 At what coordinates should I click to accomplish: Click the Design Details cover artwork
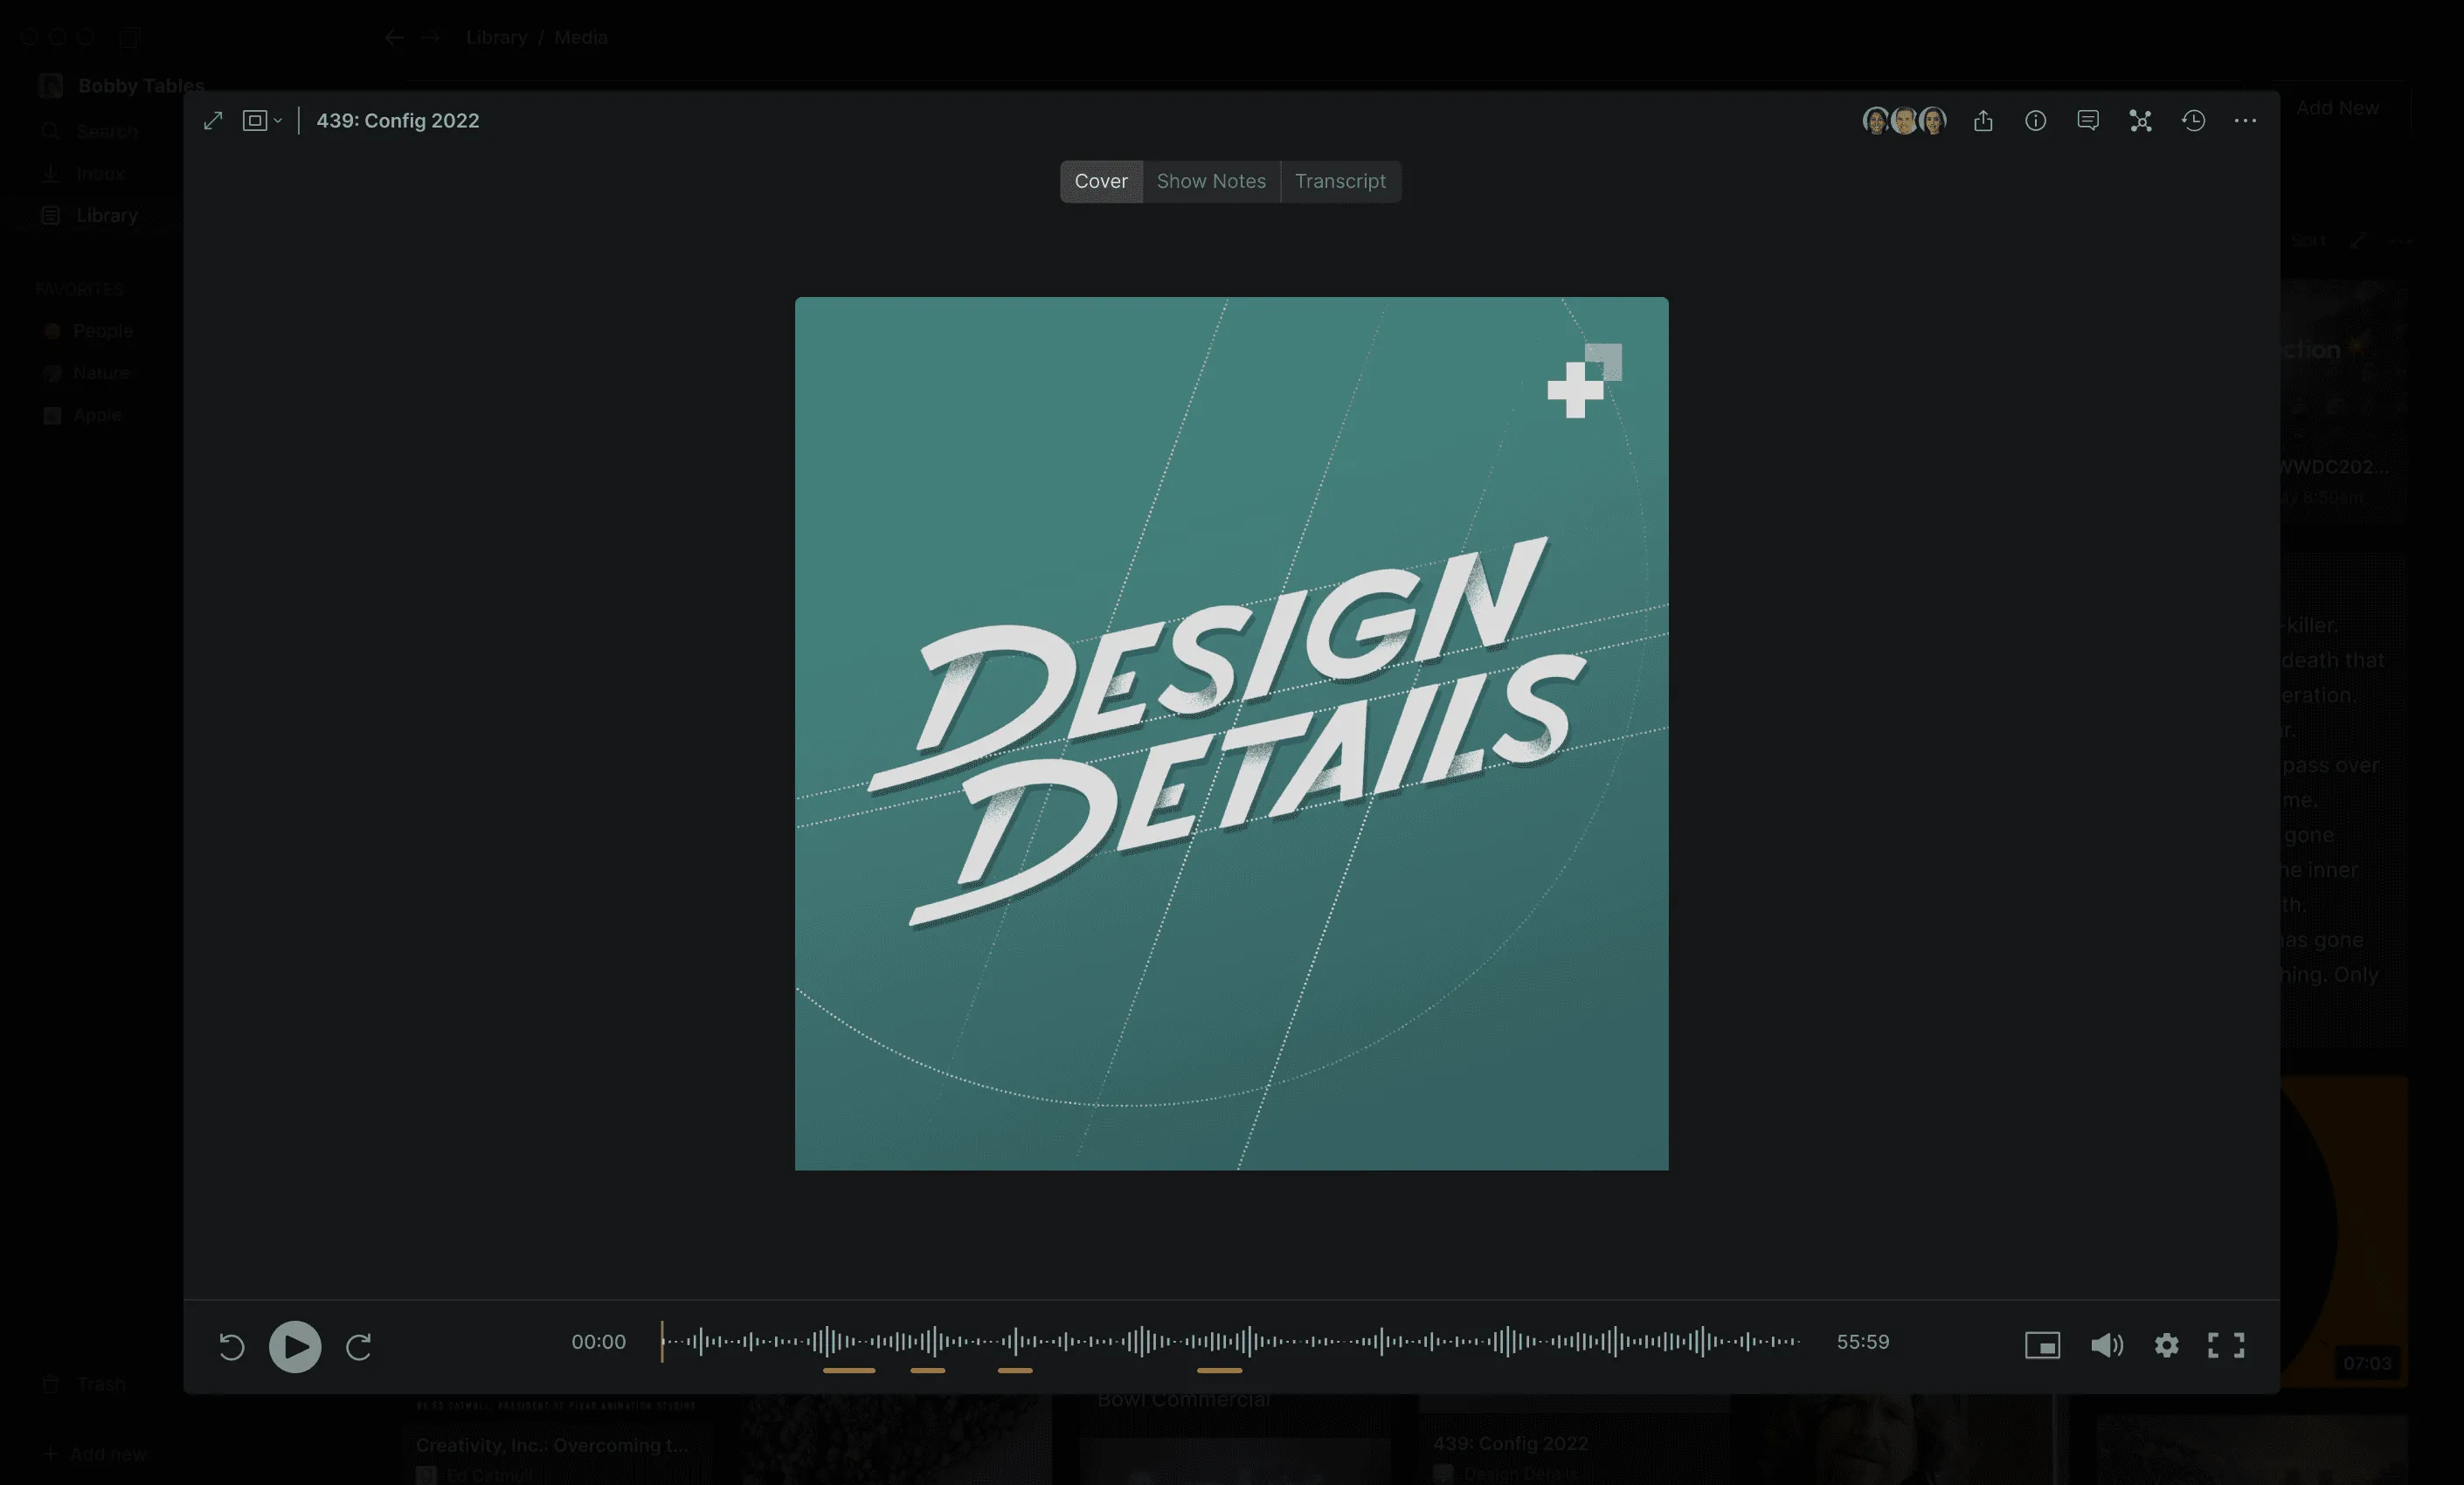click(x=1231, y=733)
